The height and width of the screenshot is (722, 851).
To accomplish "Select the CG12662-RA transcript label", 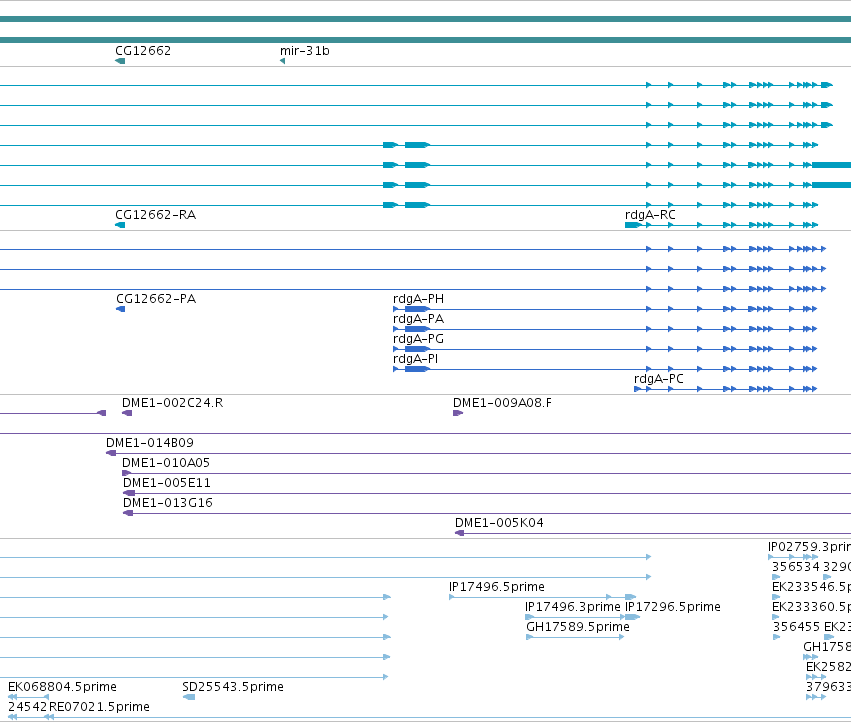I will (x=155, y=214).
